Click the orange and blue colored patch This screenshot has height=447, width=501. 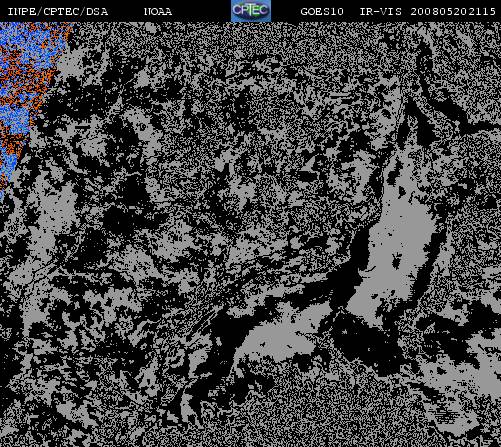28,100
